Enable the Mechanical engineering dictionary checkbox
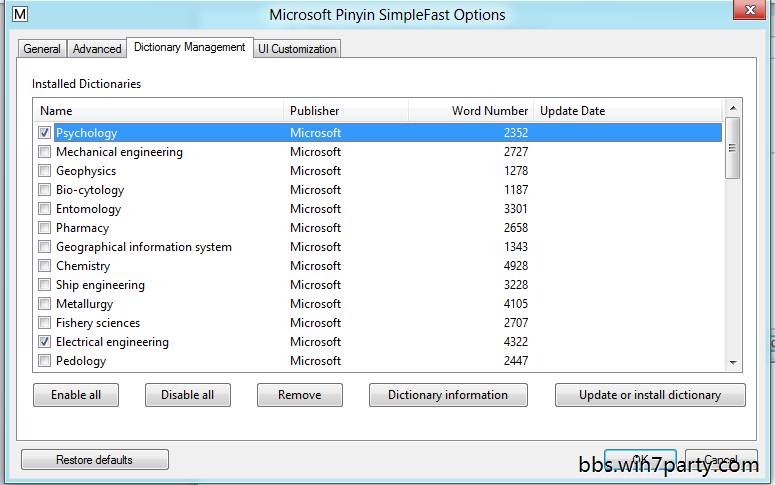 pos(44,151)
